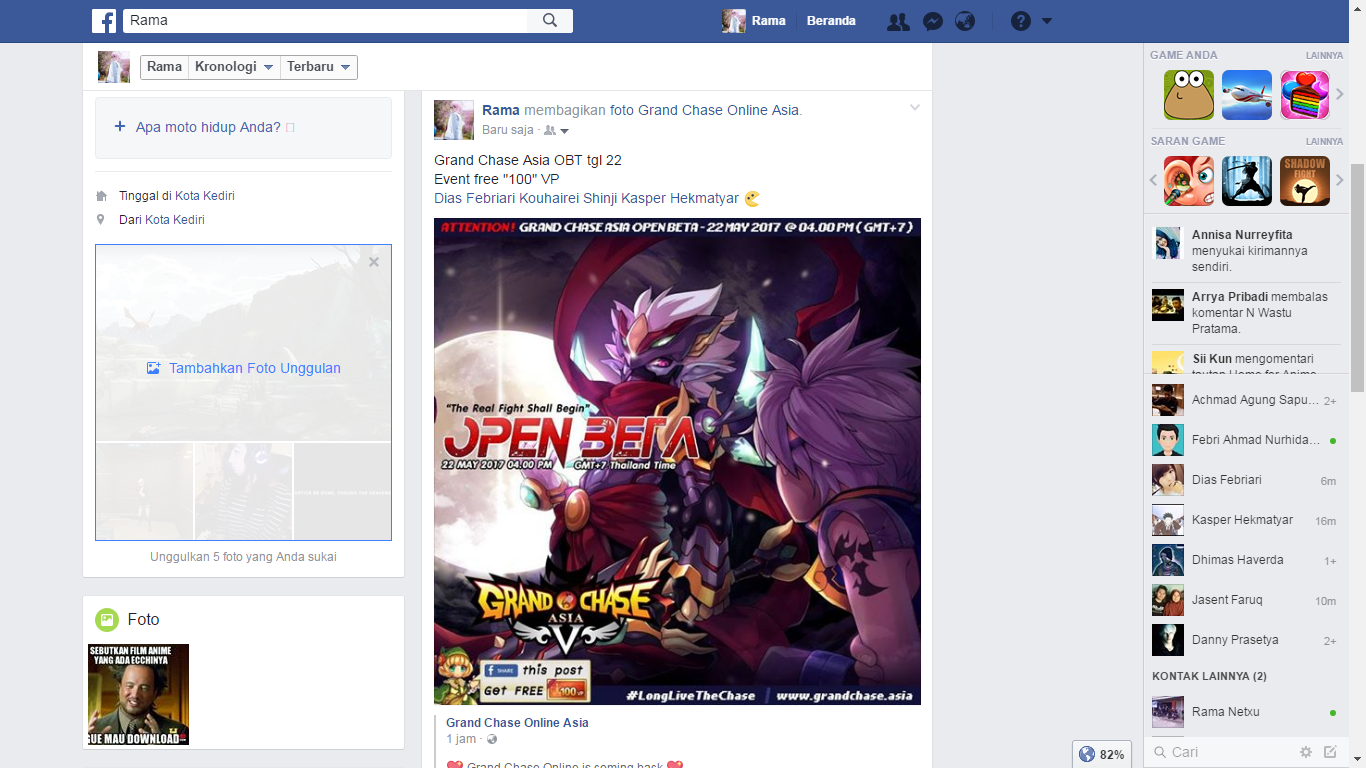Open Grand Chase Online Asia shared source link
This screenshot has width=1366, height=768.
(517, 723)
